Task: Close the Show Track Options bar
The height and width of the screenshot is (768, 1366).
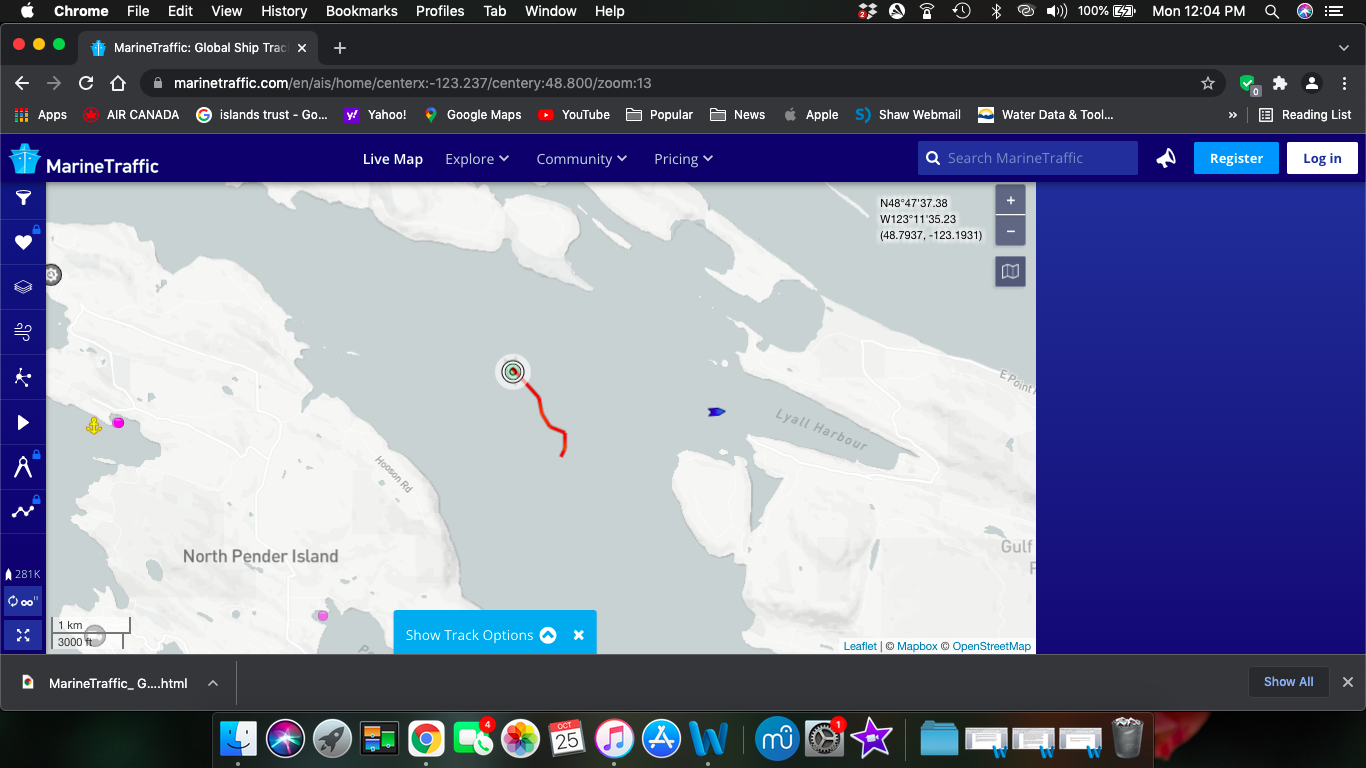Action: coord(578,635)
